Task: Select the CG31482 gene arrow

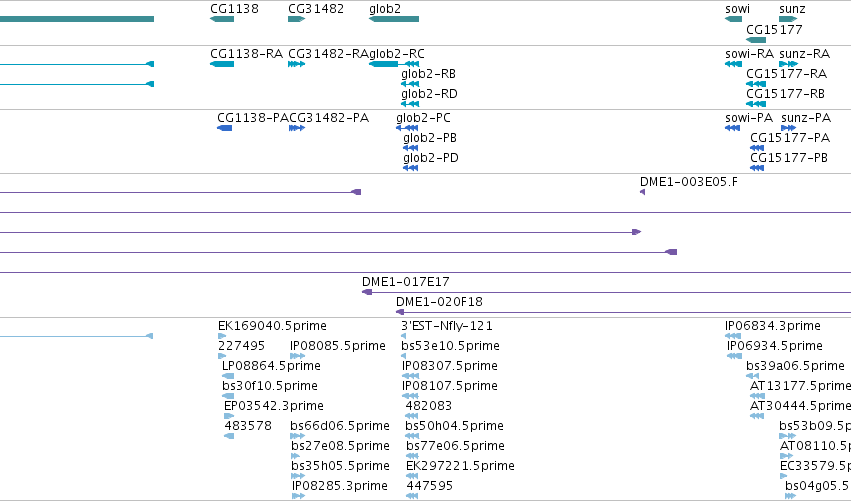Action: 296,19
